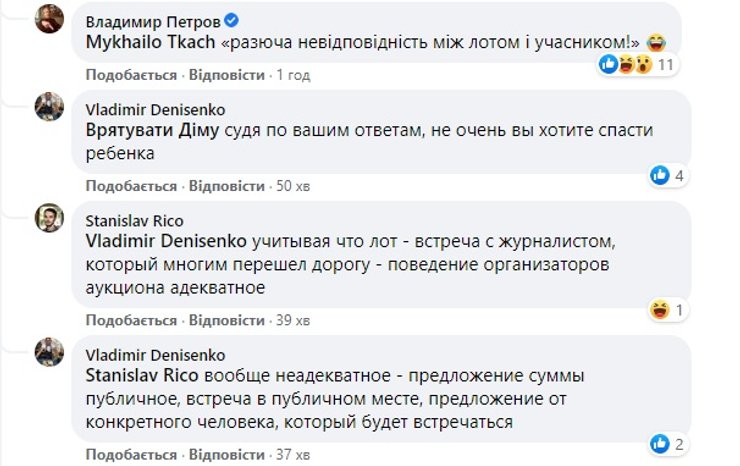
Task: Click the 50 хв timestamp
Action: coord(294,186)
